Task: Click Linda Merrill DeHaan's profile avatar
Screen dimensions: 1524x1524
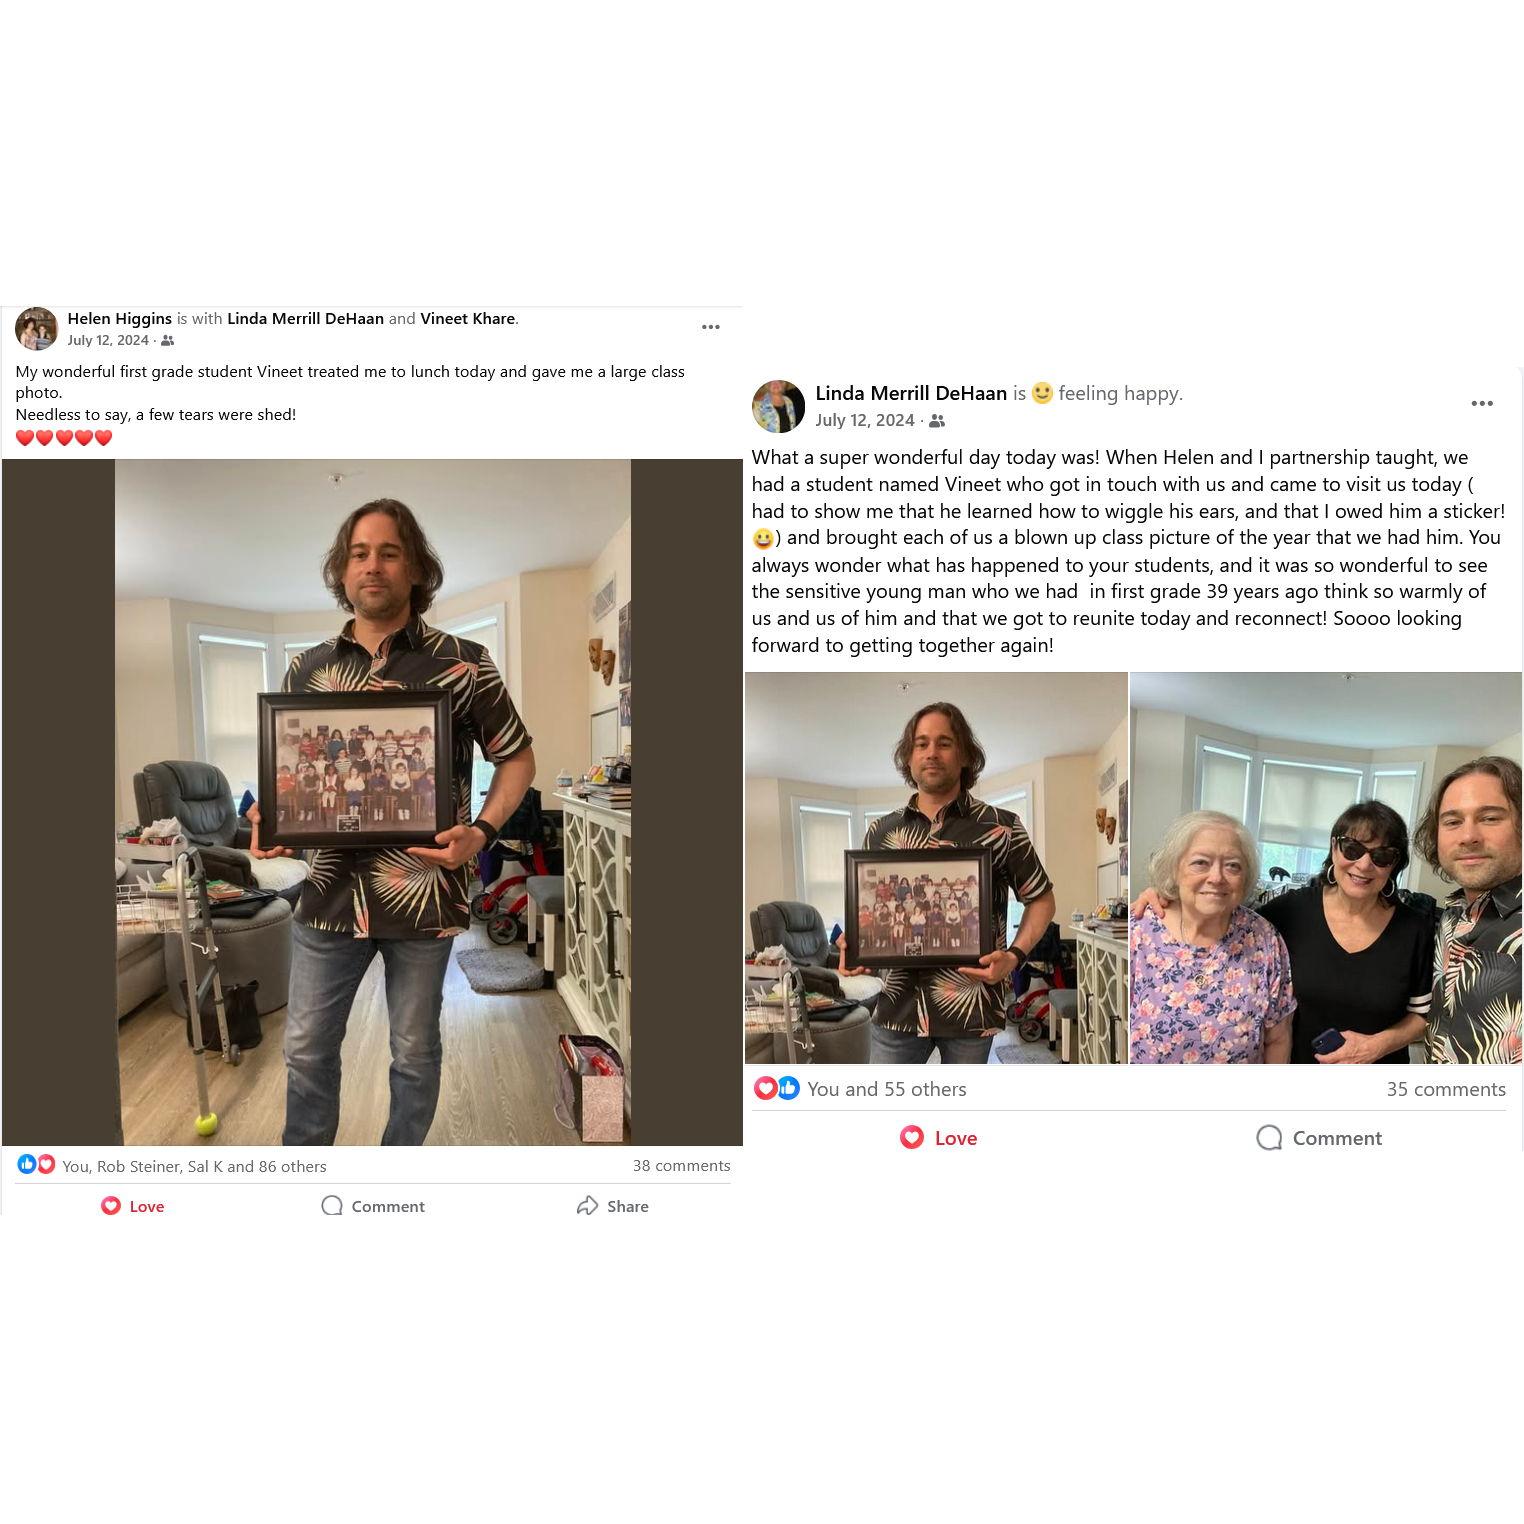Action: point(778,406)
